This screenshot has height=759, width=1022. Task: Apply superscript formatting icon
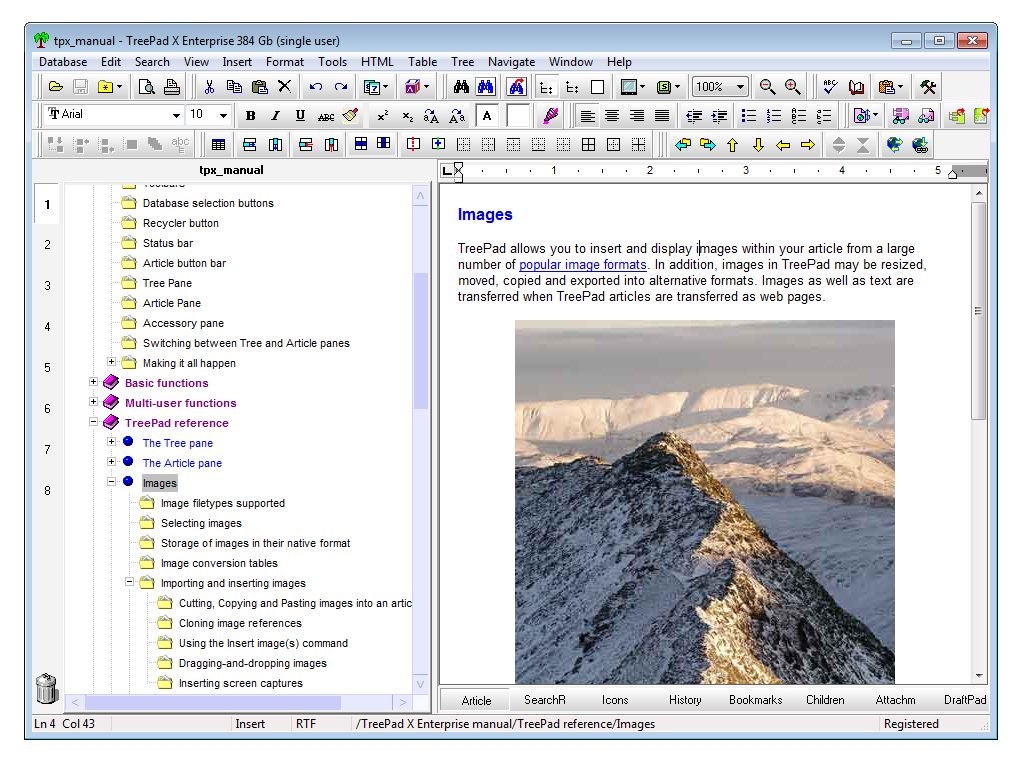point(383,116)
